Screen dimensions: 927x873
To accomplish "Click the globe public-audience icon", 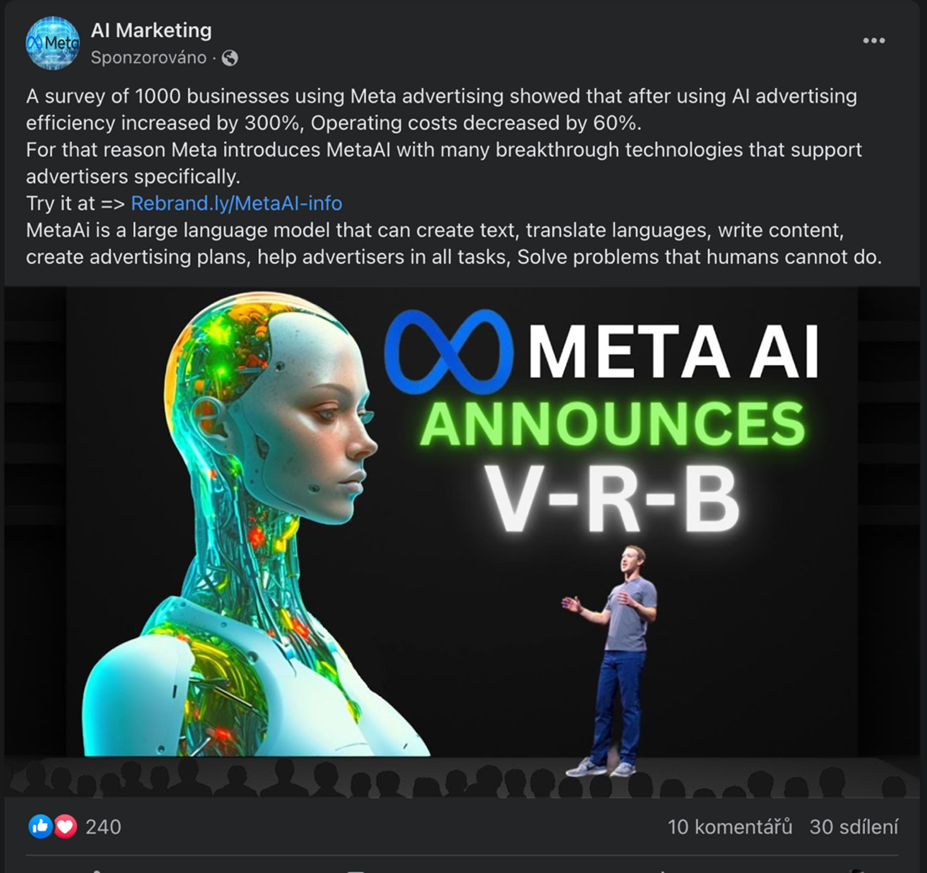I will coord(230,58).
